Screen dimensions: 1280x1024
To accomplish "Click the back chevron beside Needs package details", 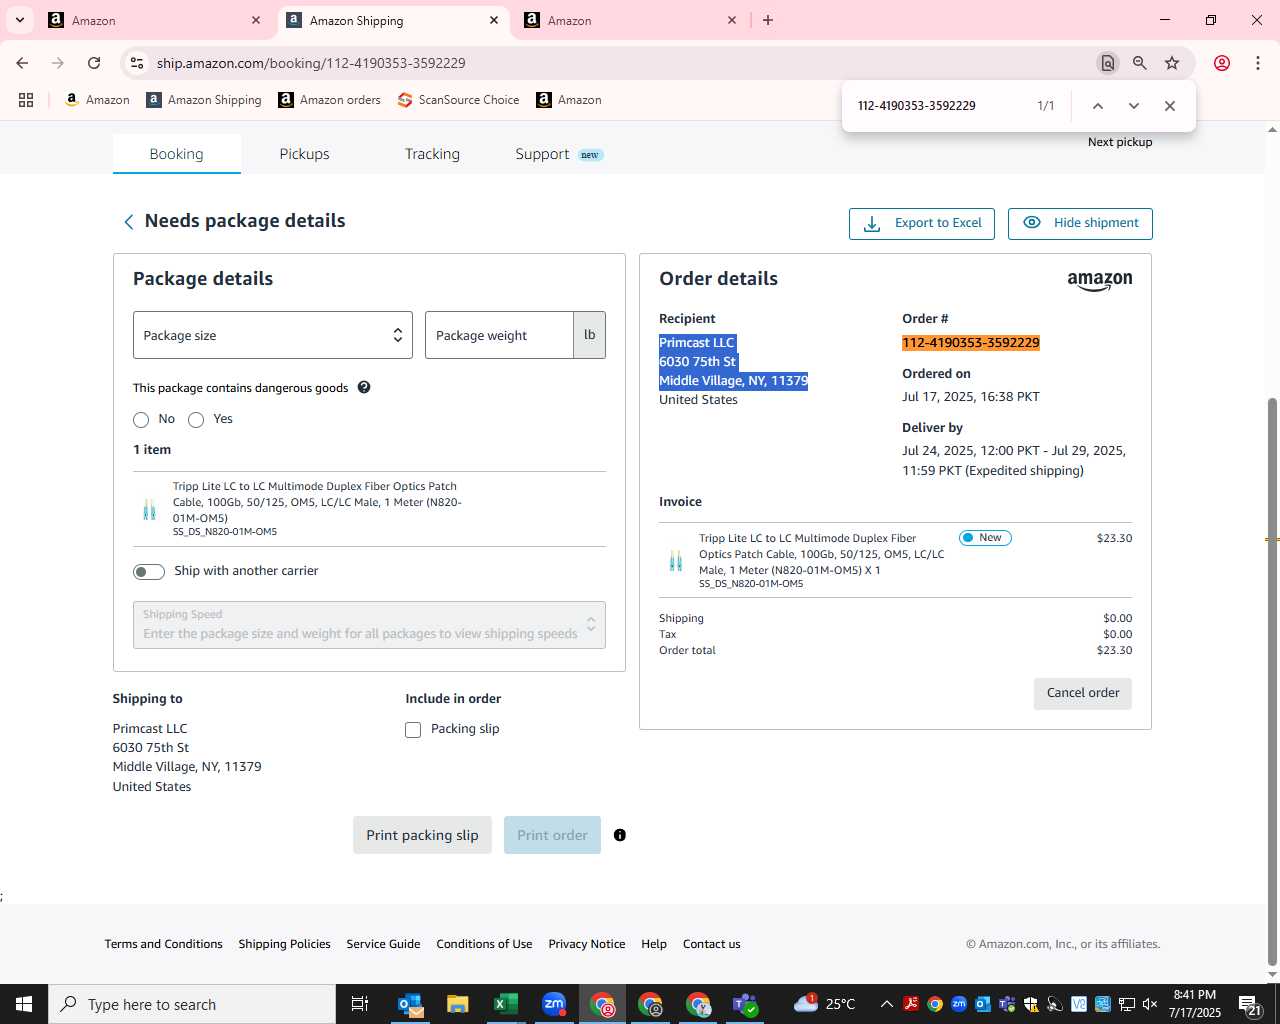I will [x=128, y=222].
